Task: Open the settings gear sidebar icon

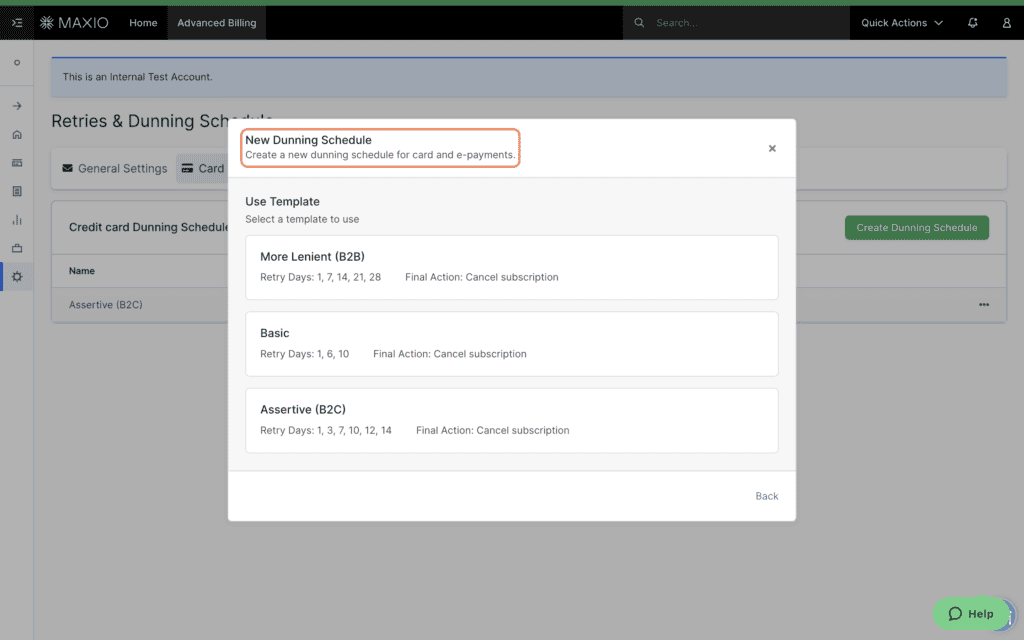Action: 17,277
